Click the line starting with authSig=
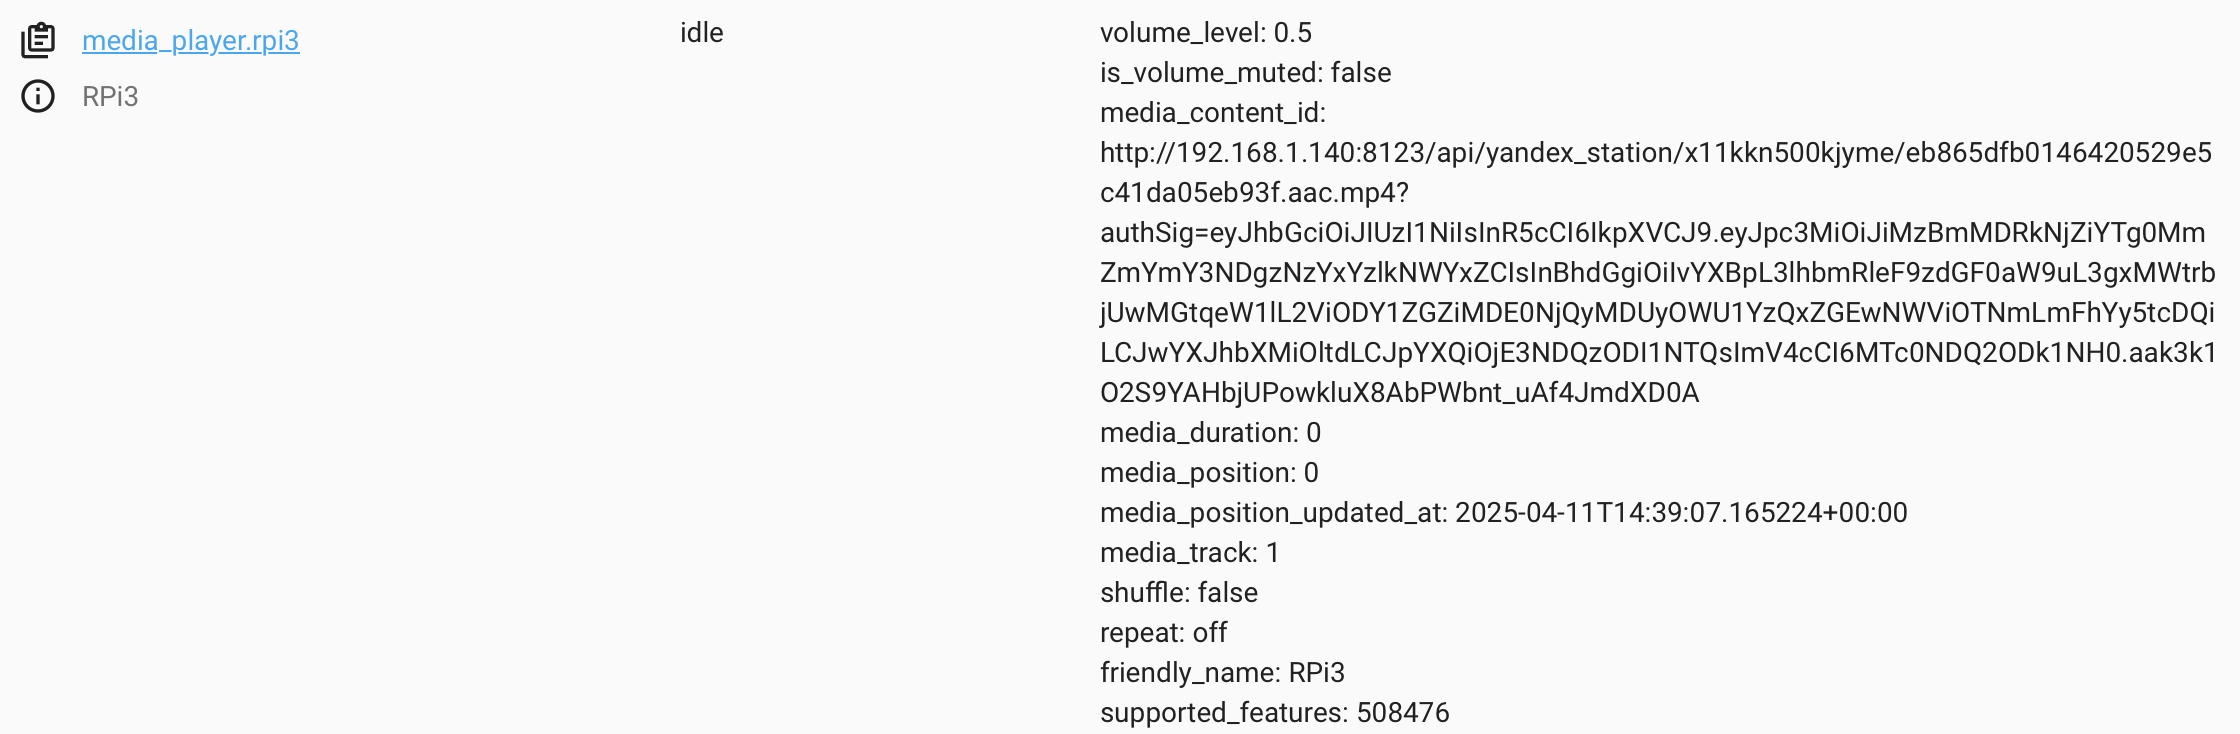Image resolution: width=2240 pixels, height=734 pixels. (x=1652, y=232)
